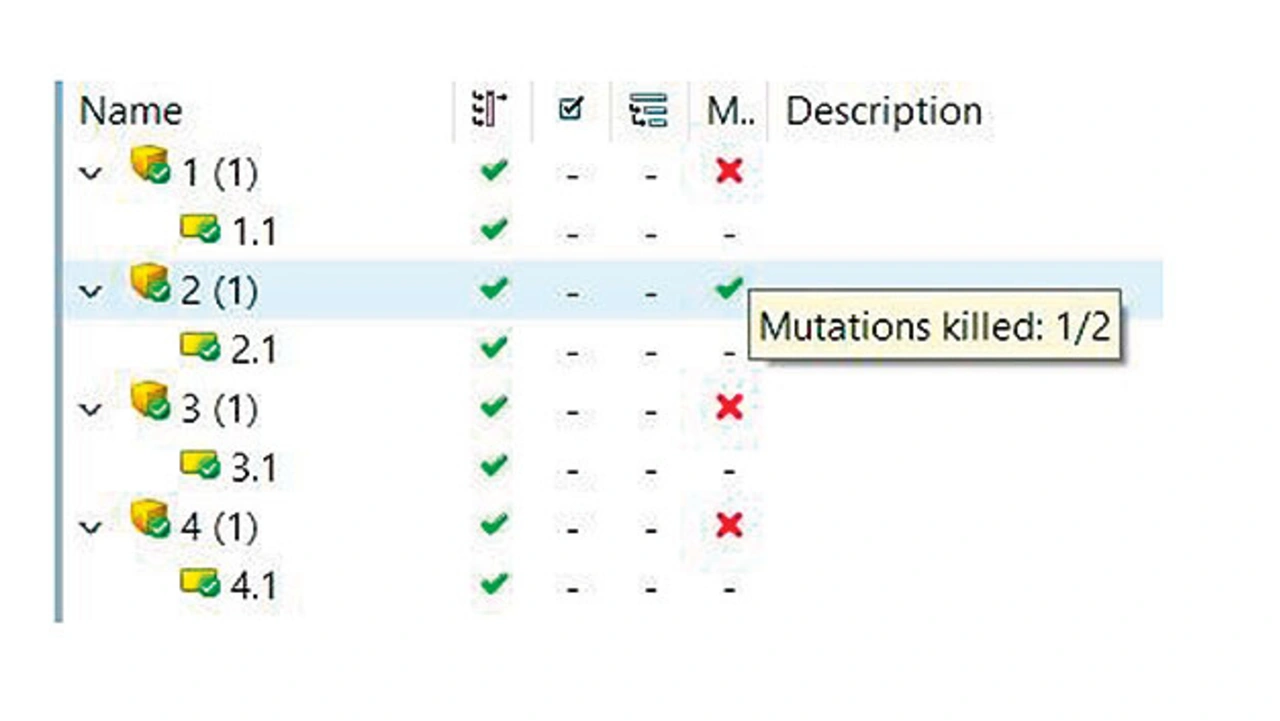Viewport: 1280px width, 721px height.
Task: Click the test case icon beside 1.1
Action: pos(200,230)
